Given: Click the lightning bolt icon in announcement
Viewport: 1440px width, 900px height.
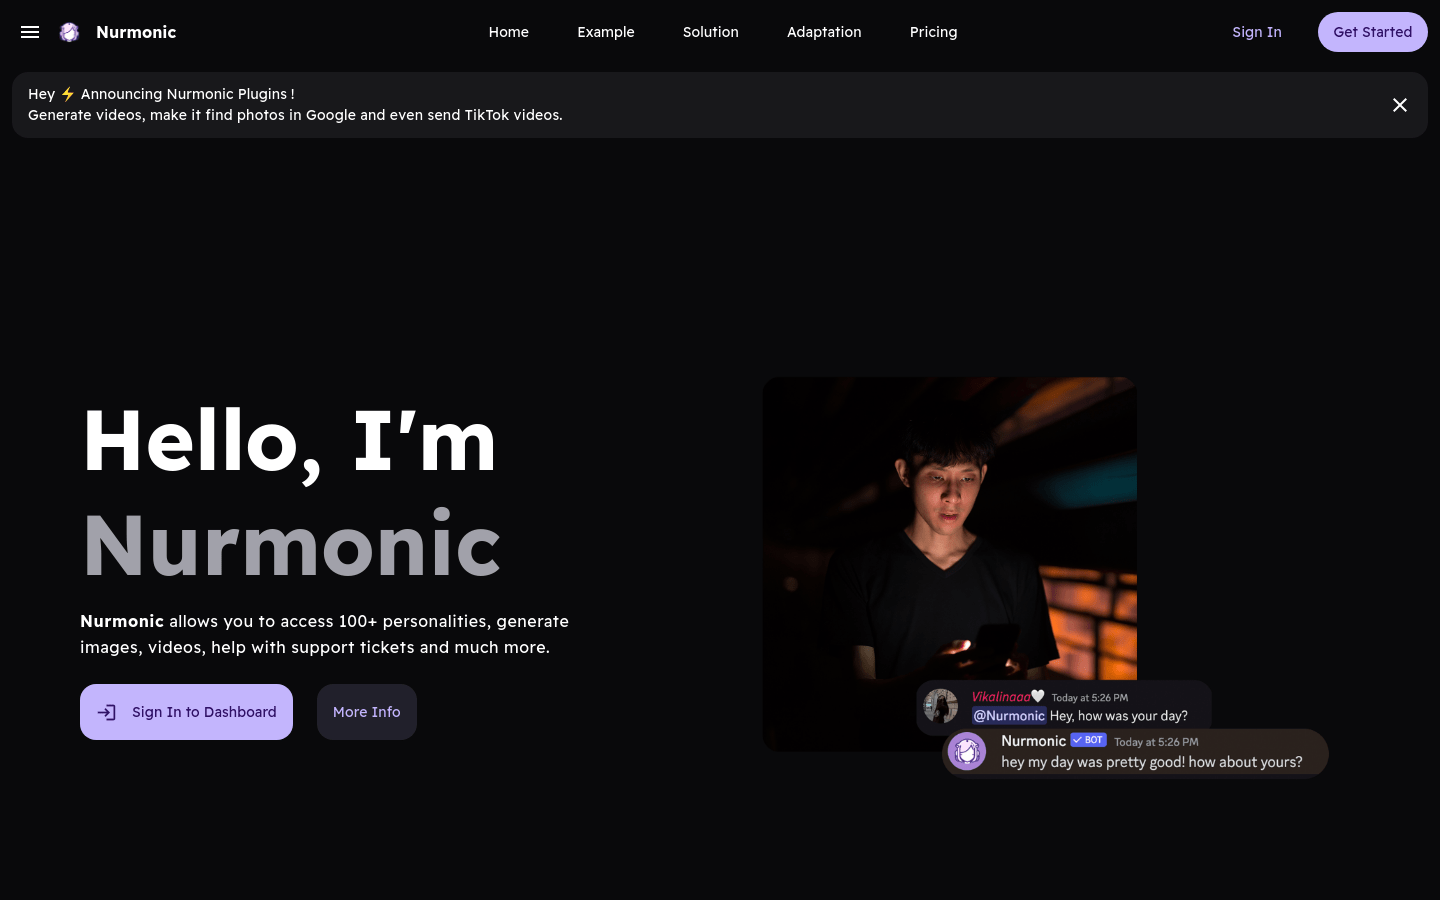Looking at the screenshot, I should 68,94.
